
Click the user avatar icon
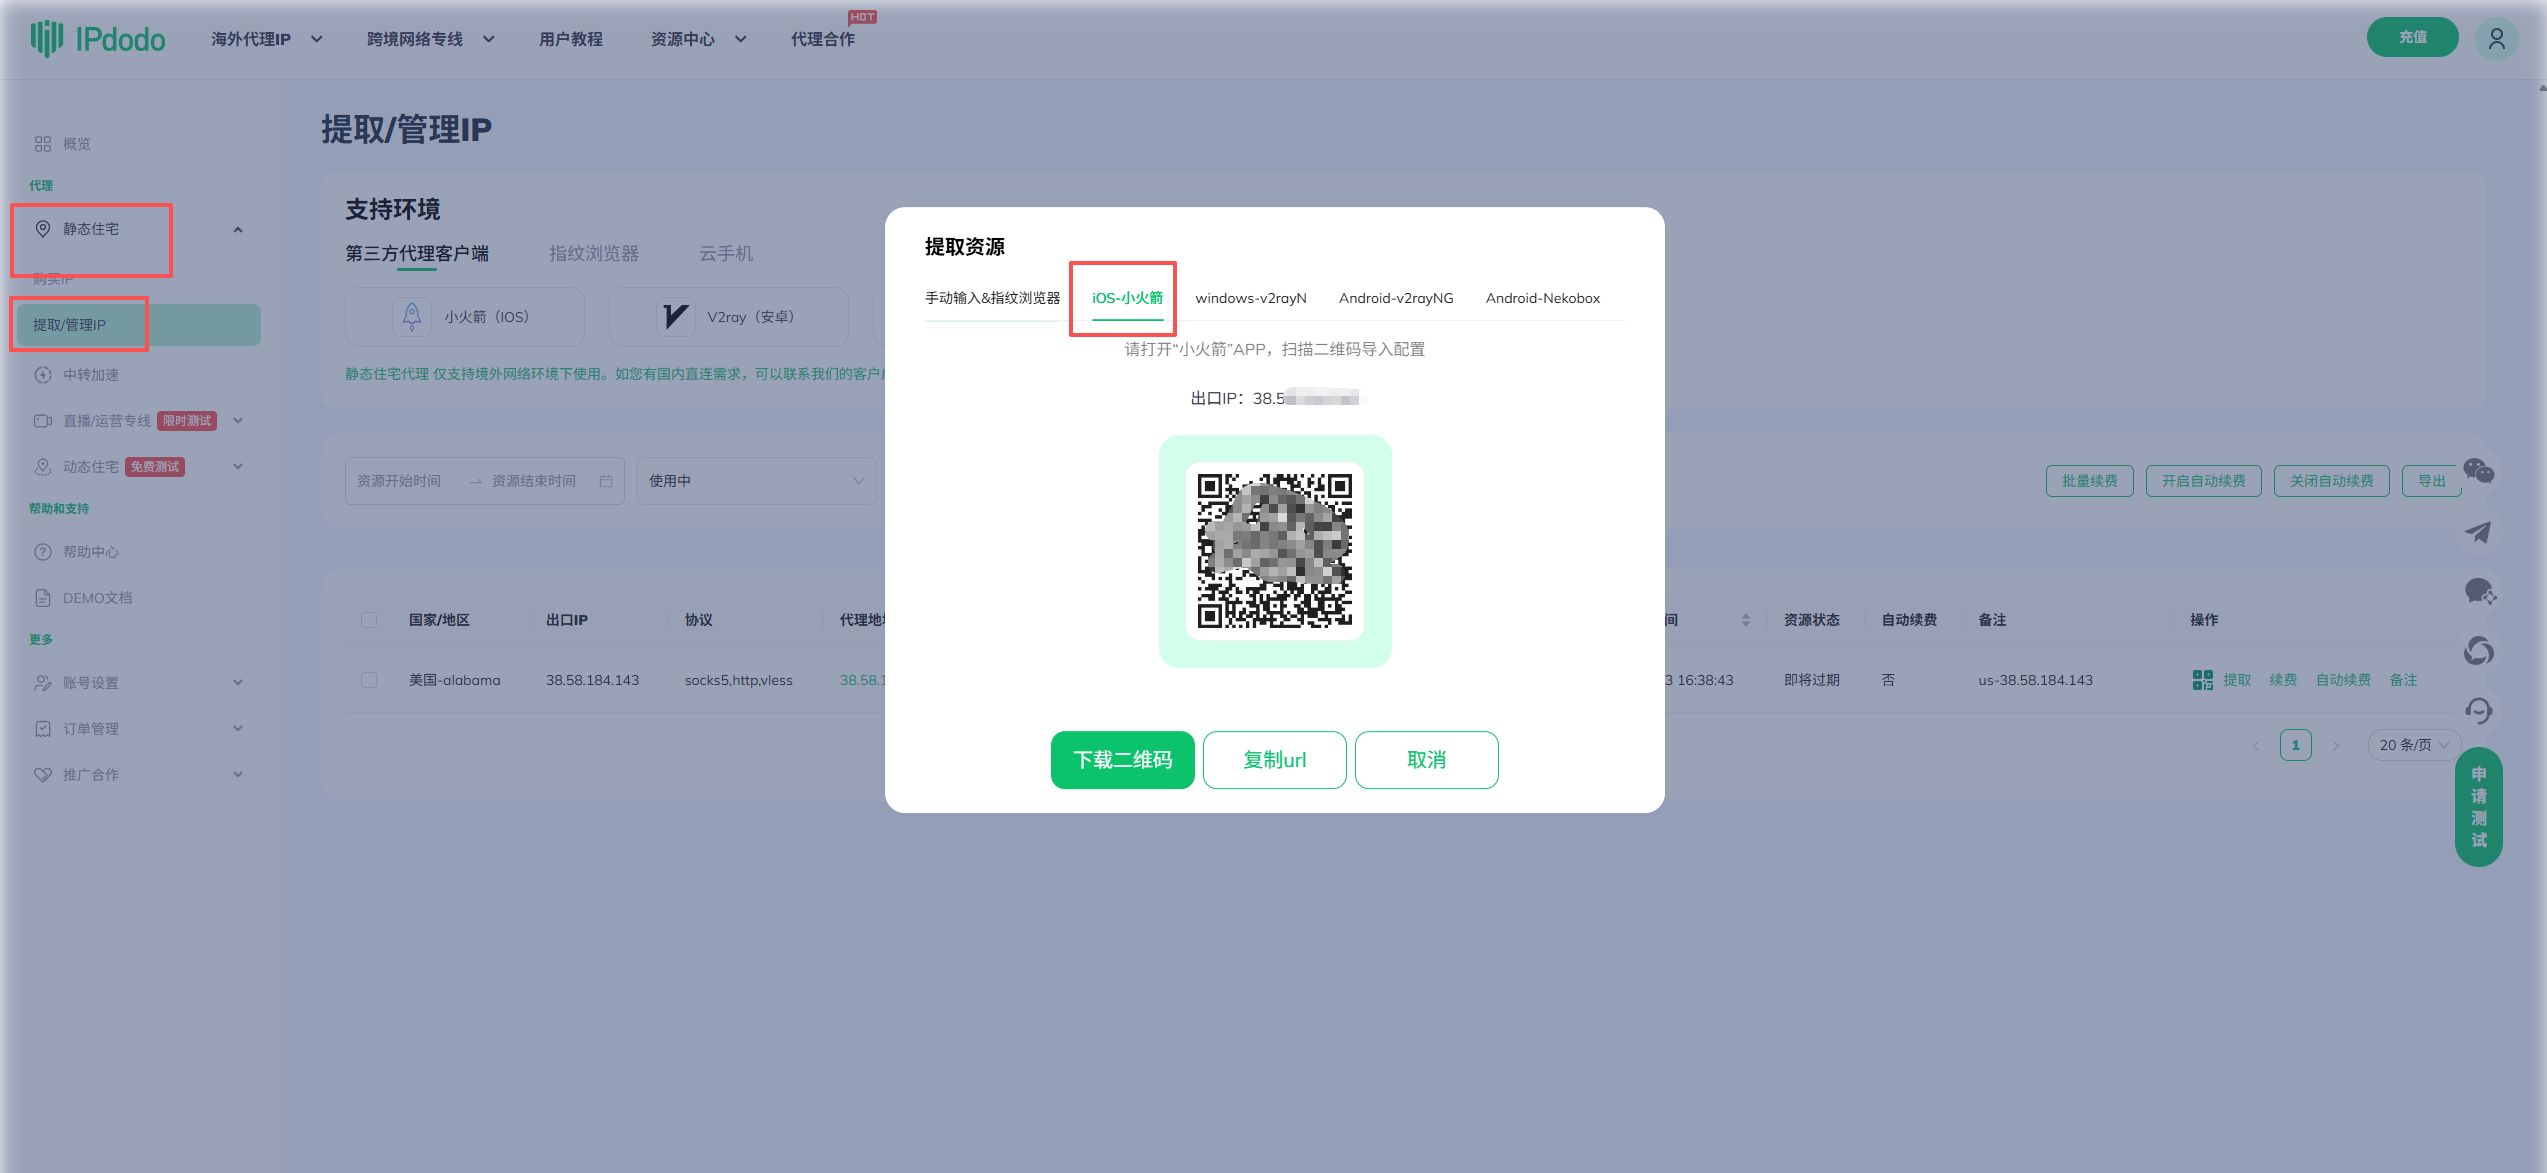pos(2496,39)
